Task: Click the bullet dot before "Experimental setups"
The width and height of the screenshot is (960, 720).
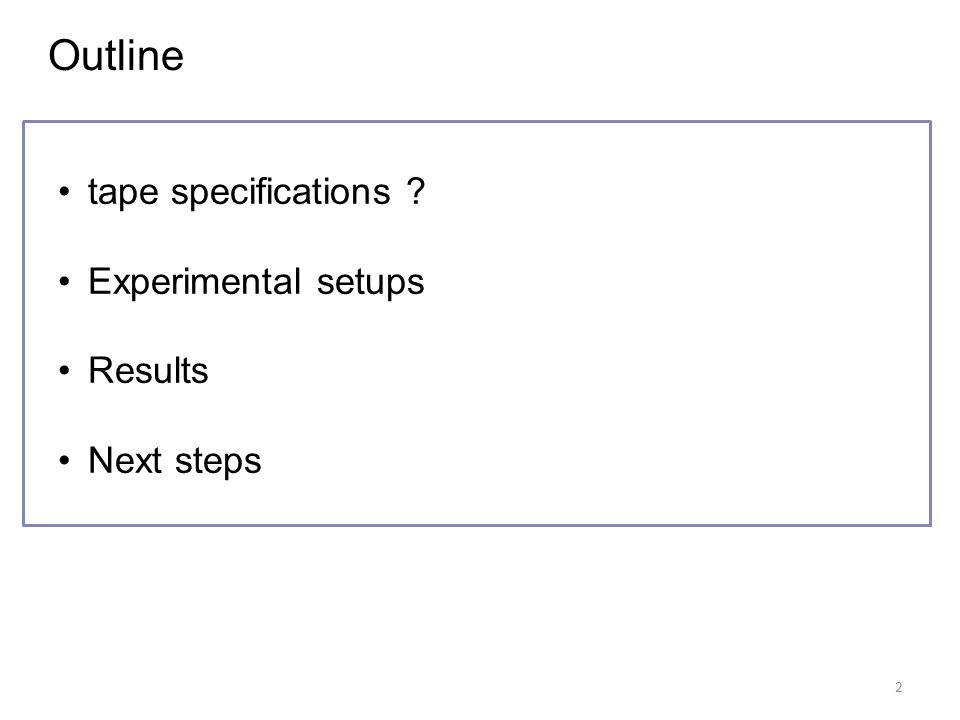Action: coord(64,282)
